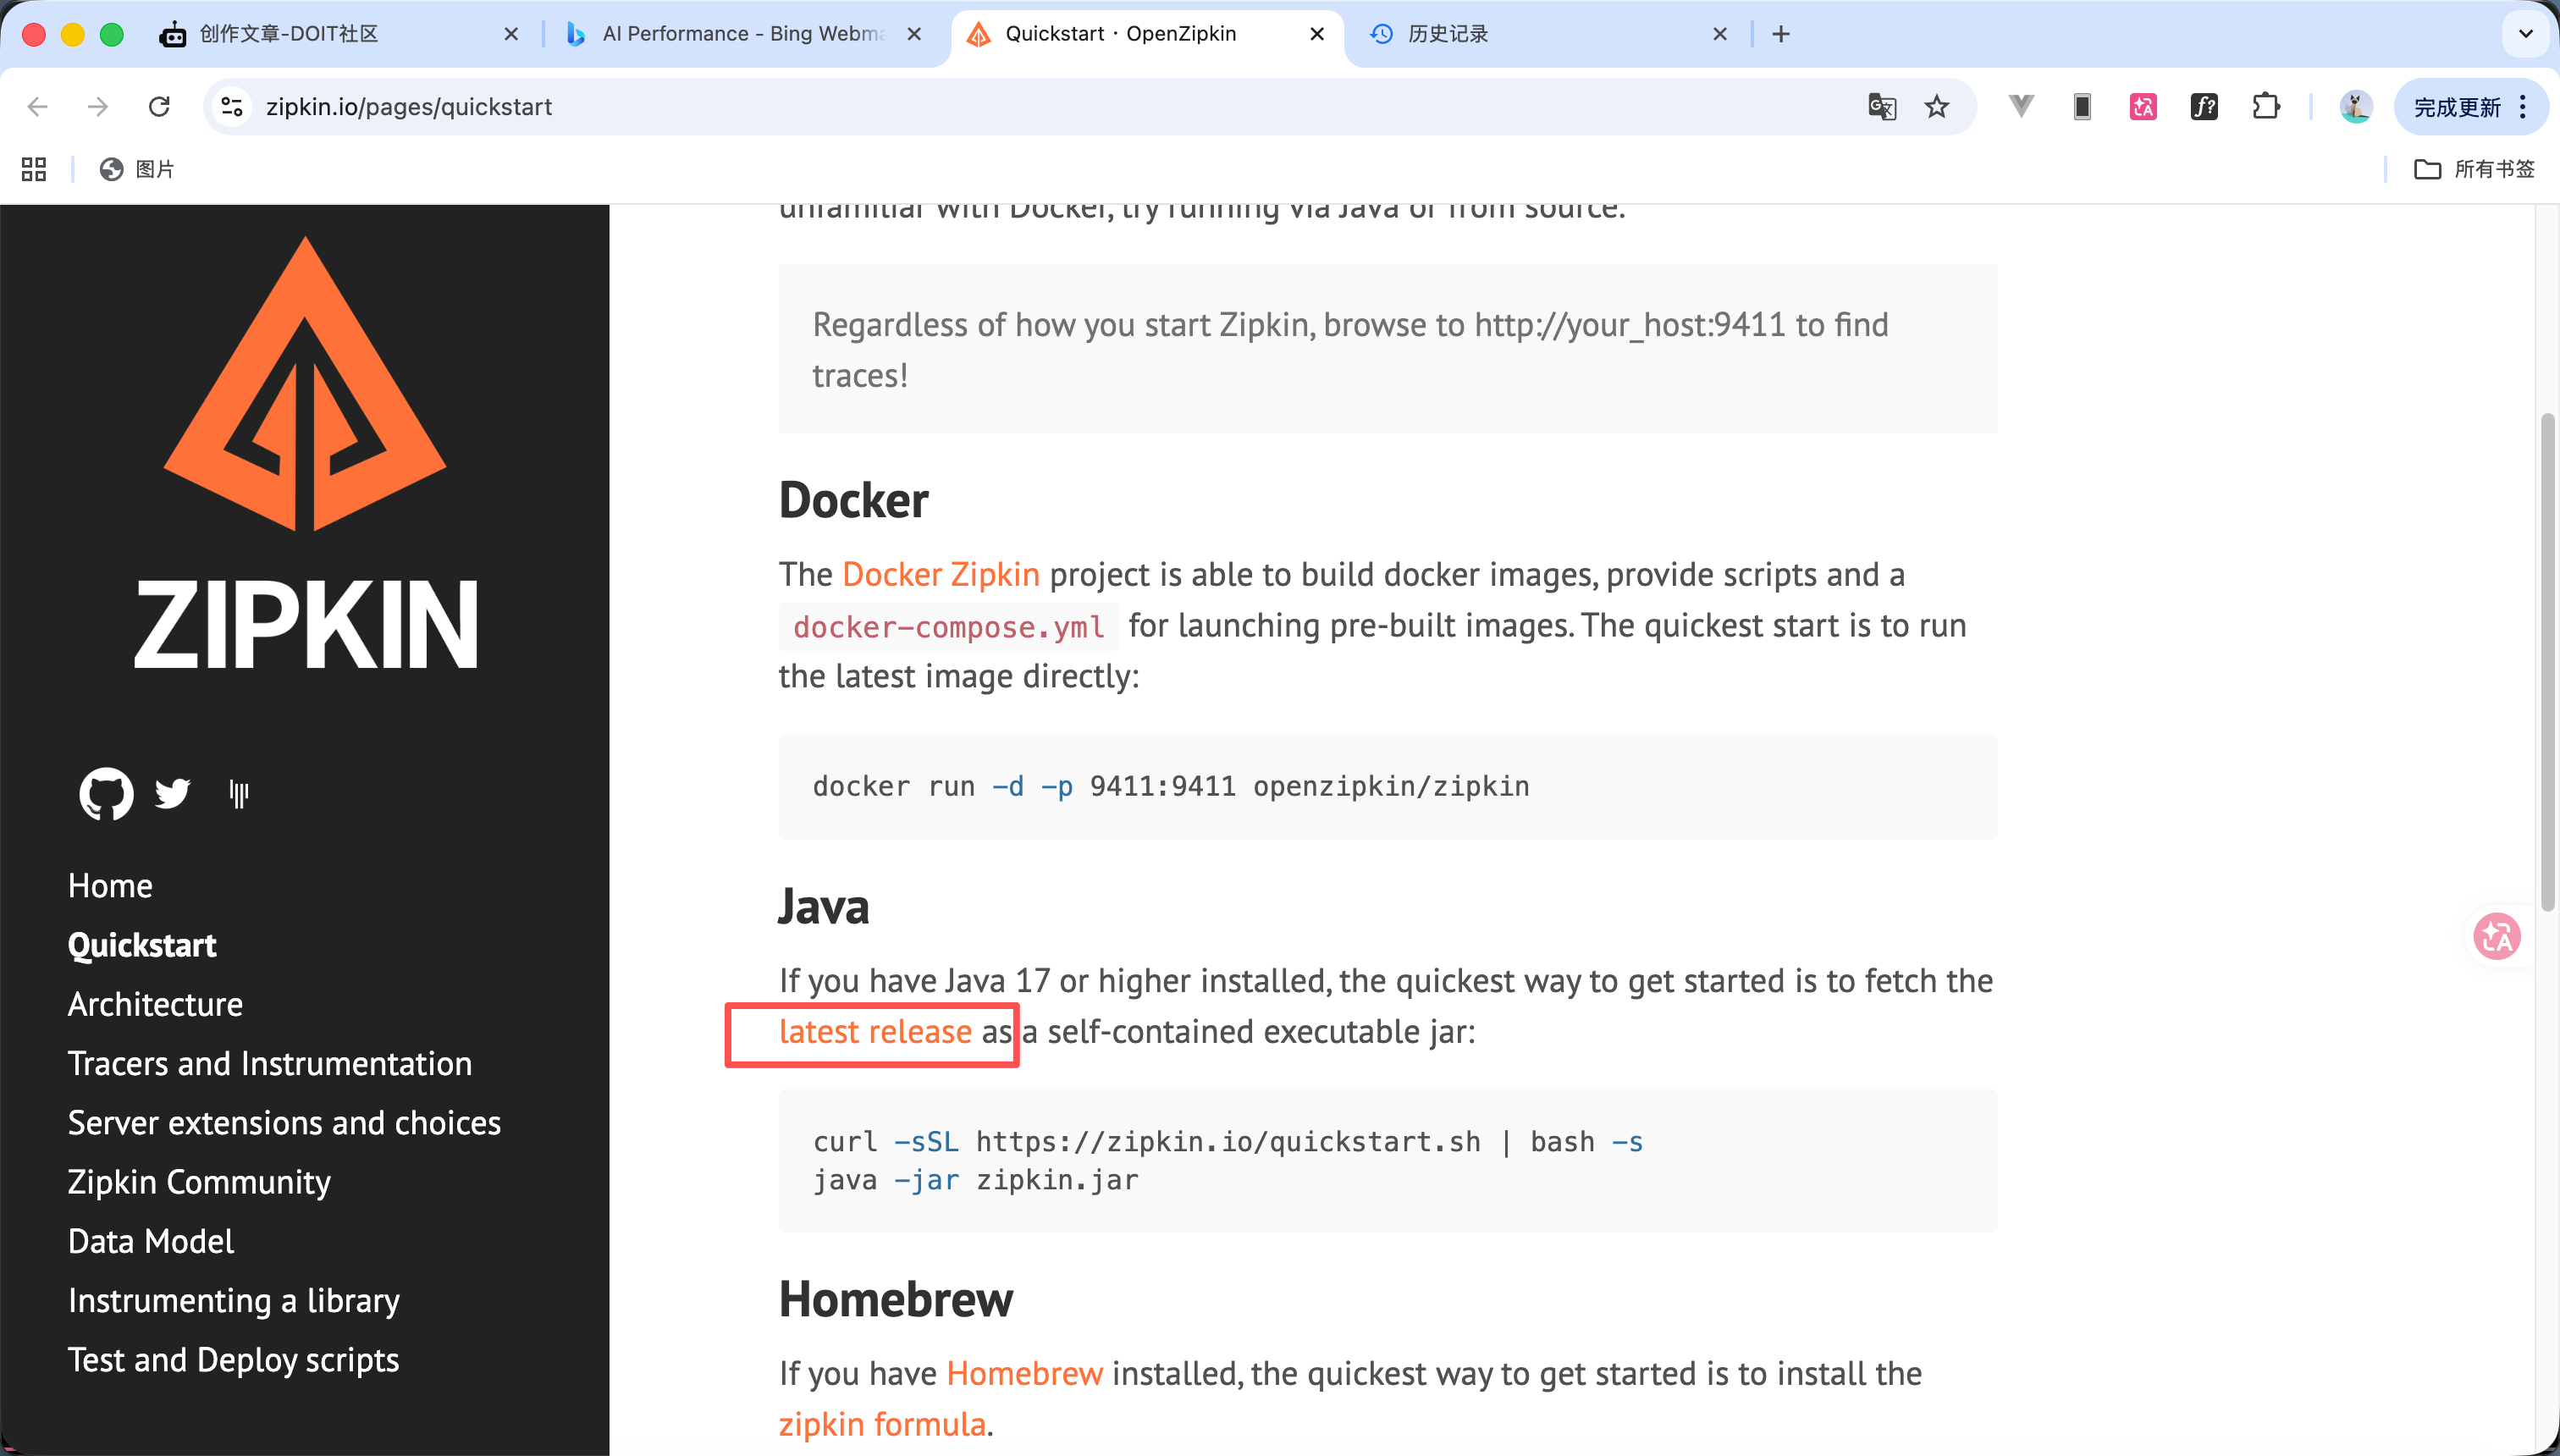Open Chrome three-dot menu
Screen dimensions: 2560x1456
coord(2524,107)
